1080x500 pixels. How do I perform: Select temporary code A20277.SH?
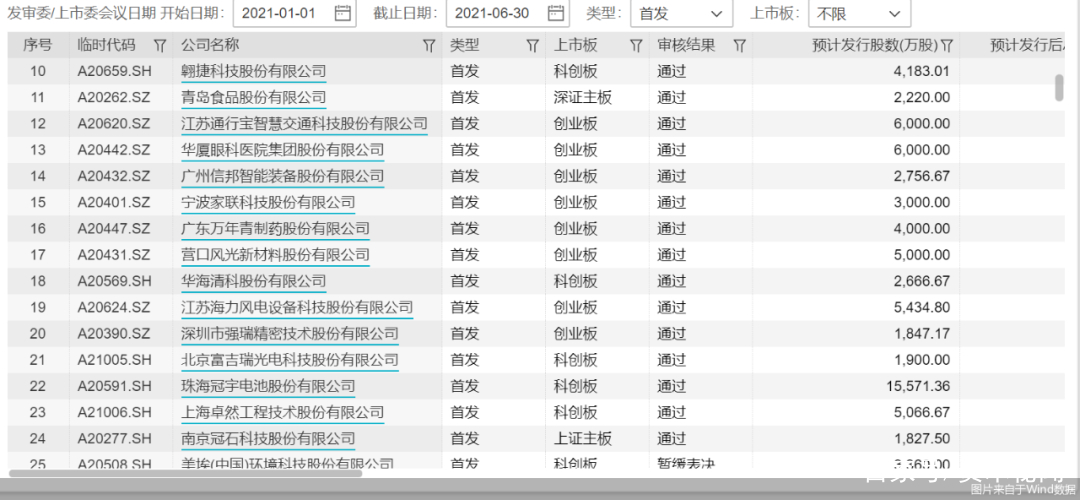pos(114,438)
